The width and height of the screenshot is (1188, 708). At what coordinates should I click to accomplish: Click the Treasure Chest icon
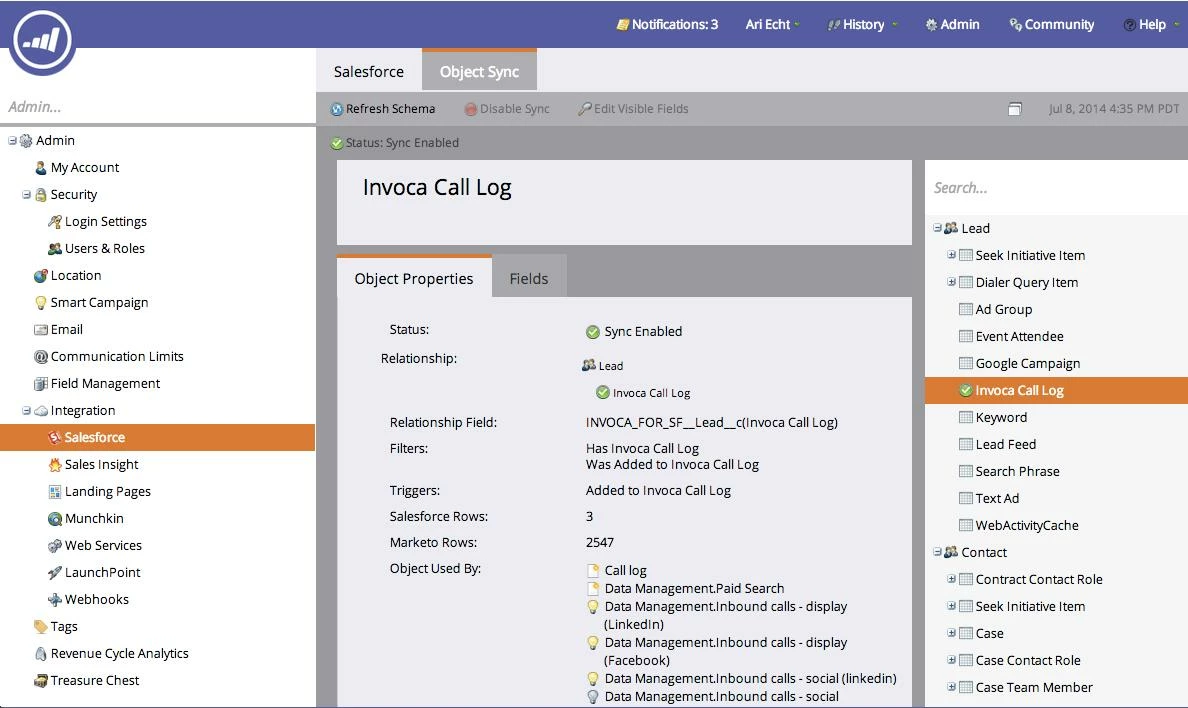(x=41, y=681)
